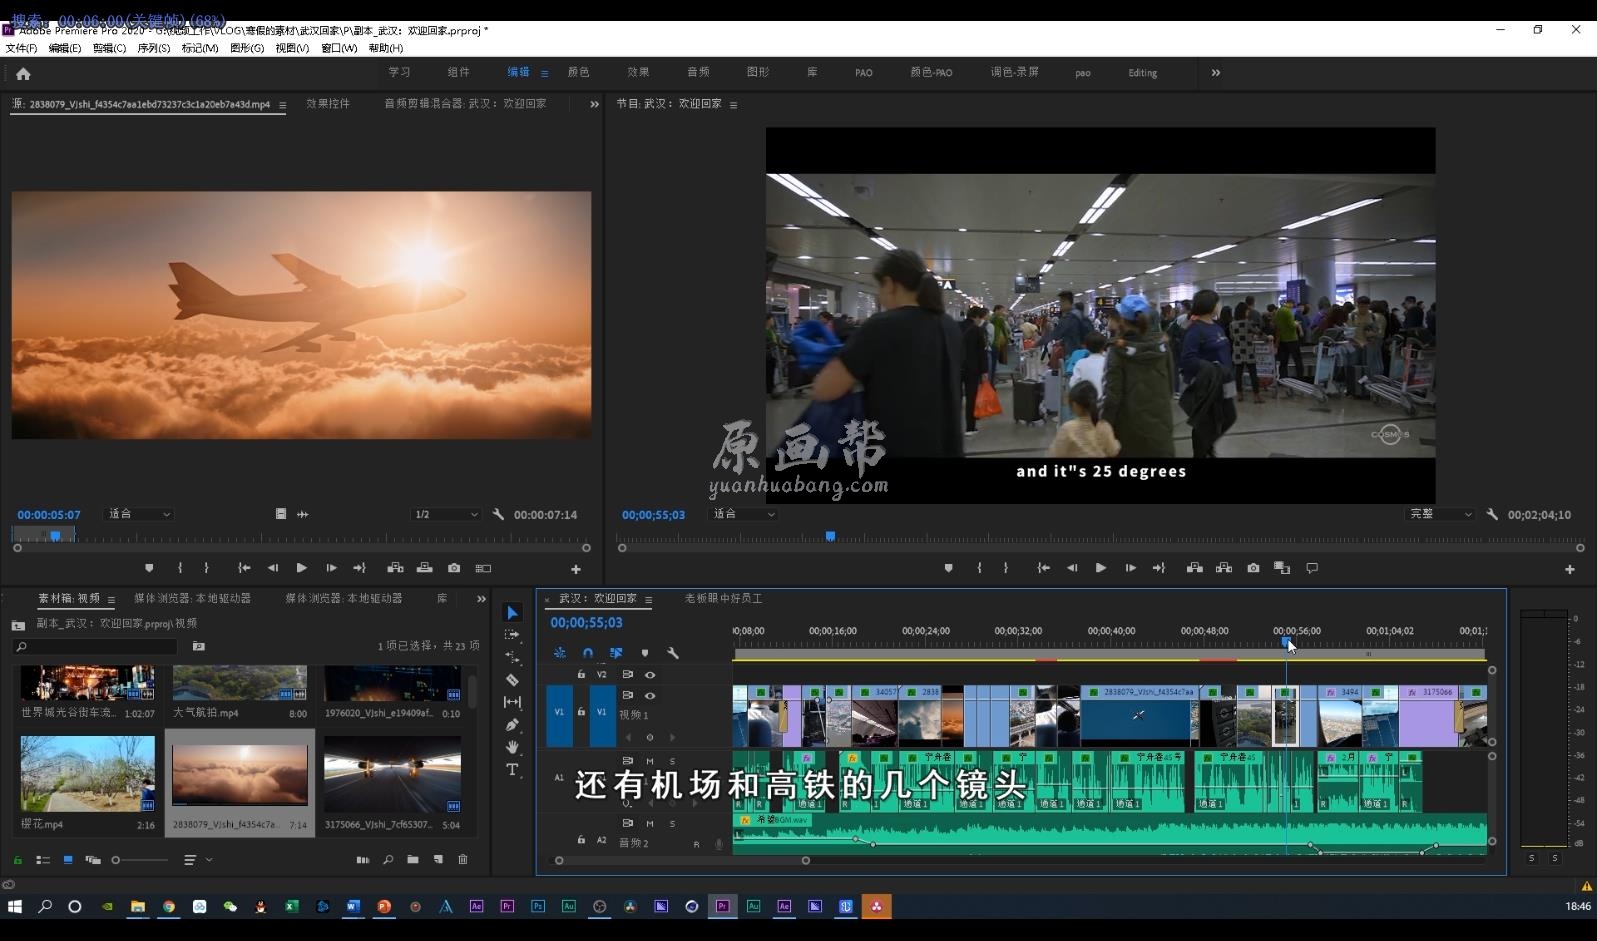
Task: Open Program monitor playback resolution dropdown 完整
Action: point(1440,514)
